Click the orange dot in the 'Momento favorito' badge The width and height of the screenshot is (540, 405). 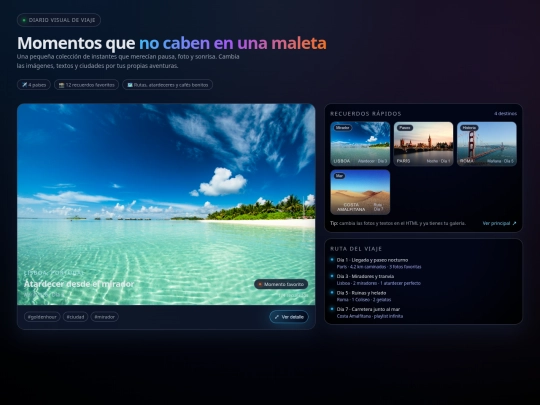[x=260, y=284]
